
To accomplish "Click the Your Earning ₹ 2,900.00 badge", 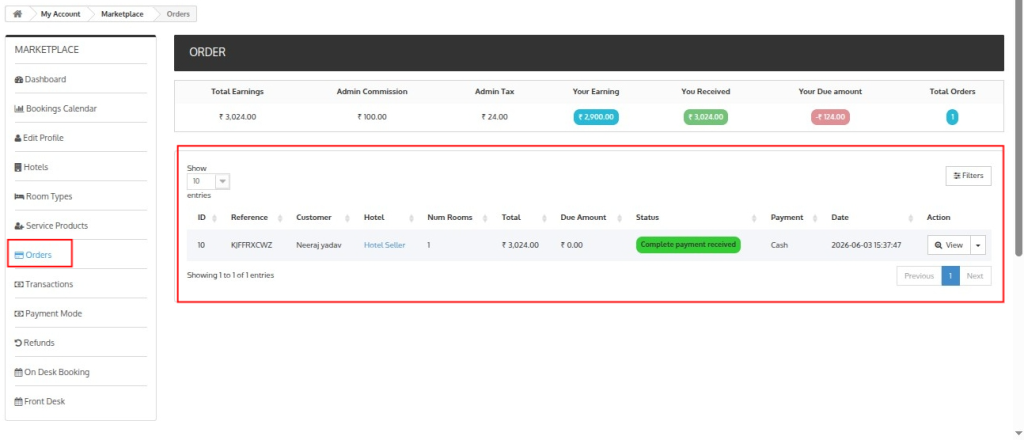I will 596,118.
